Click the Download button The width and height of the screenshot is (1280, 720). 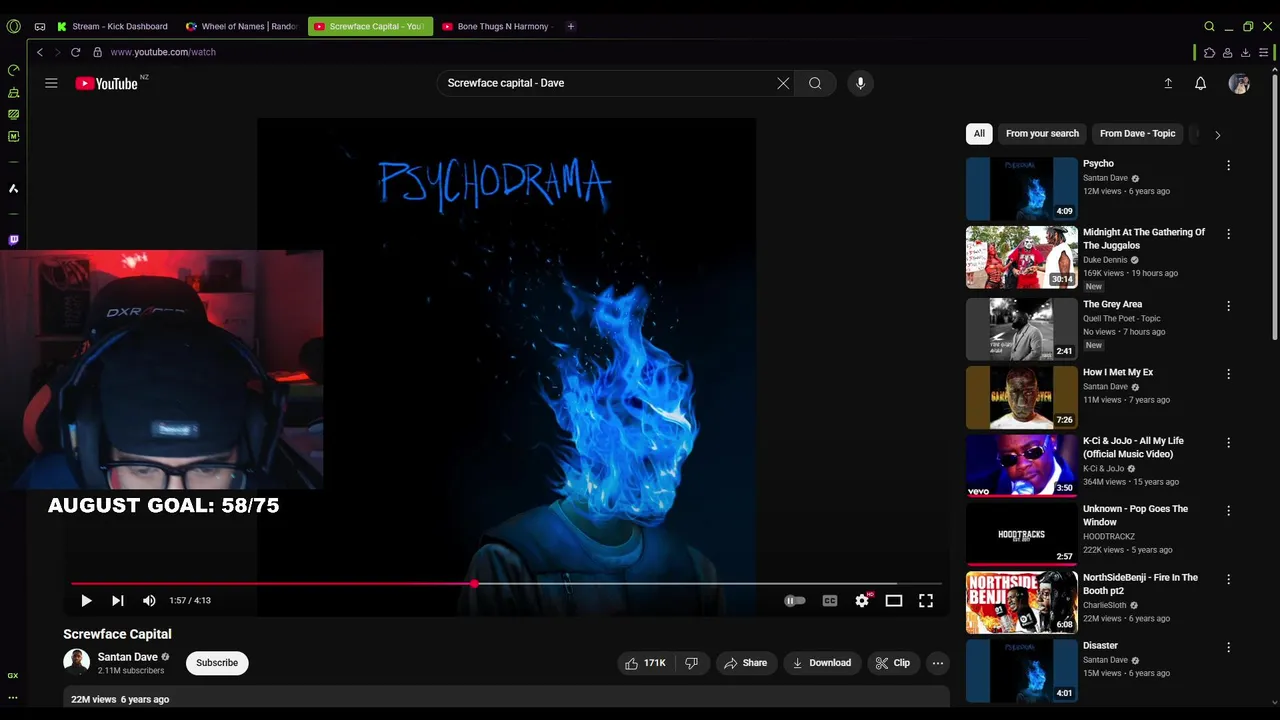click(821, 663)
